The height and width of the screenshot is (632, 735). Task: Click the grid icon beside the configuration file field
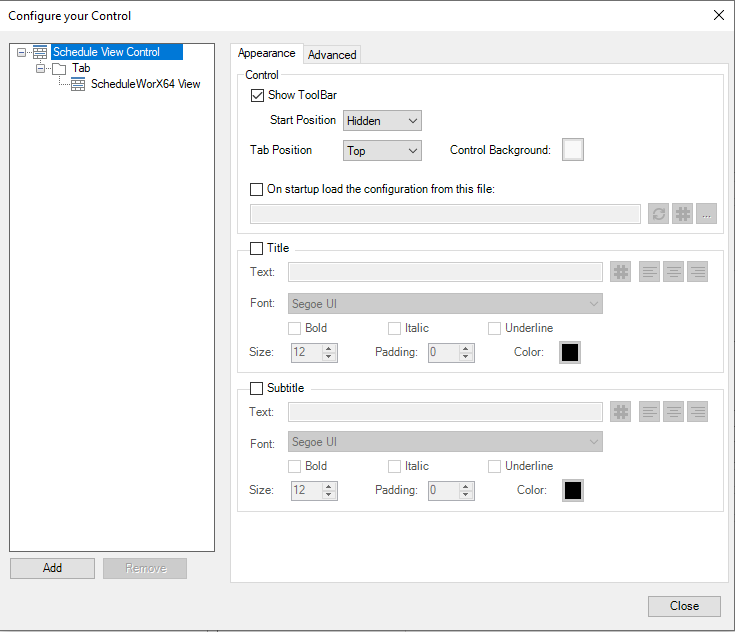click(683, 213)
